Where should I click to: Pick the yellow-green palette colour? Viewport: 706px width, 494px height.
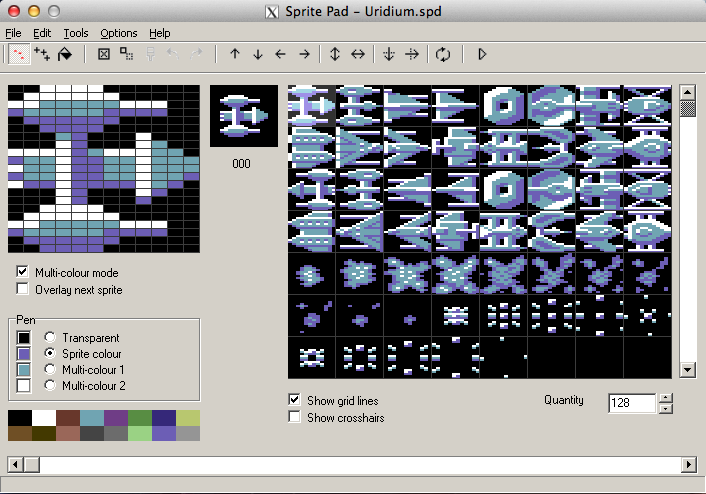click(x=188, y=418)
